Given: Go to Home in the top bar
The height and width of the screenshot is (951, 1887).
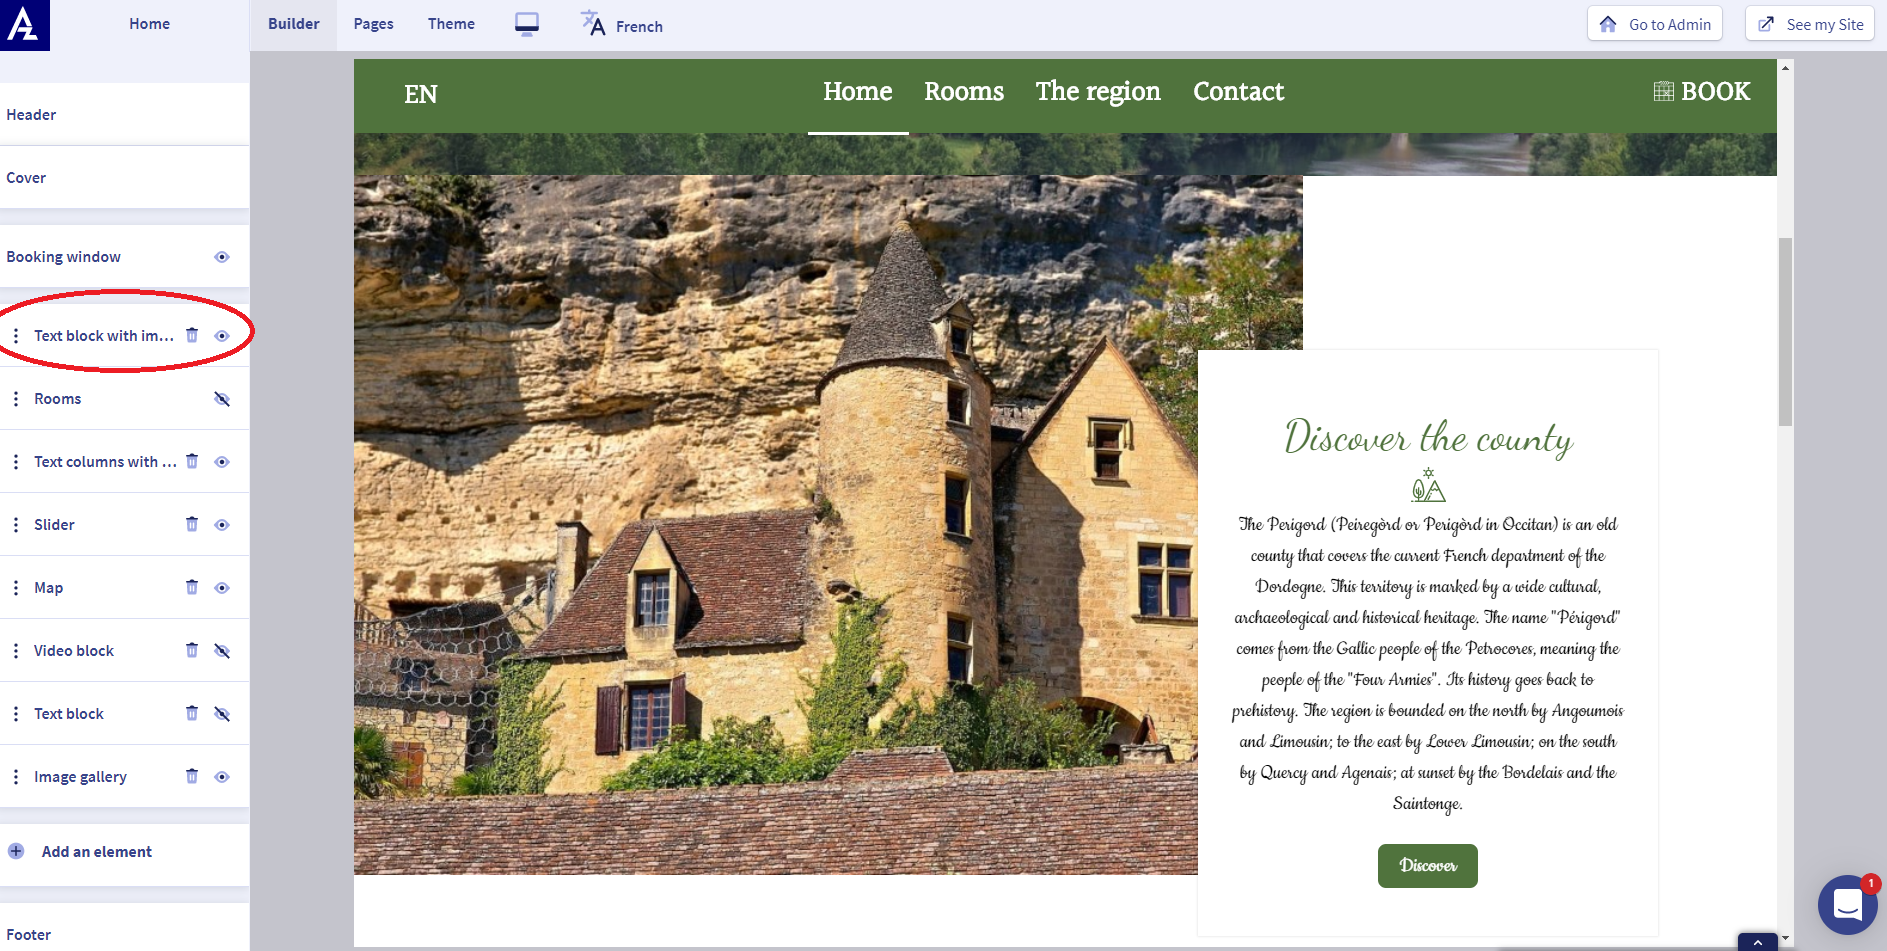Looking at the screenshot, I should pos(149,24).
